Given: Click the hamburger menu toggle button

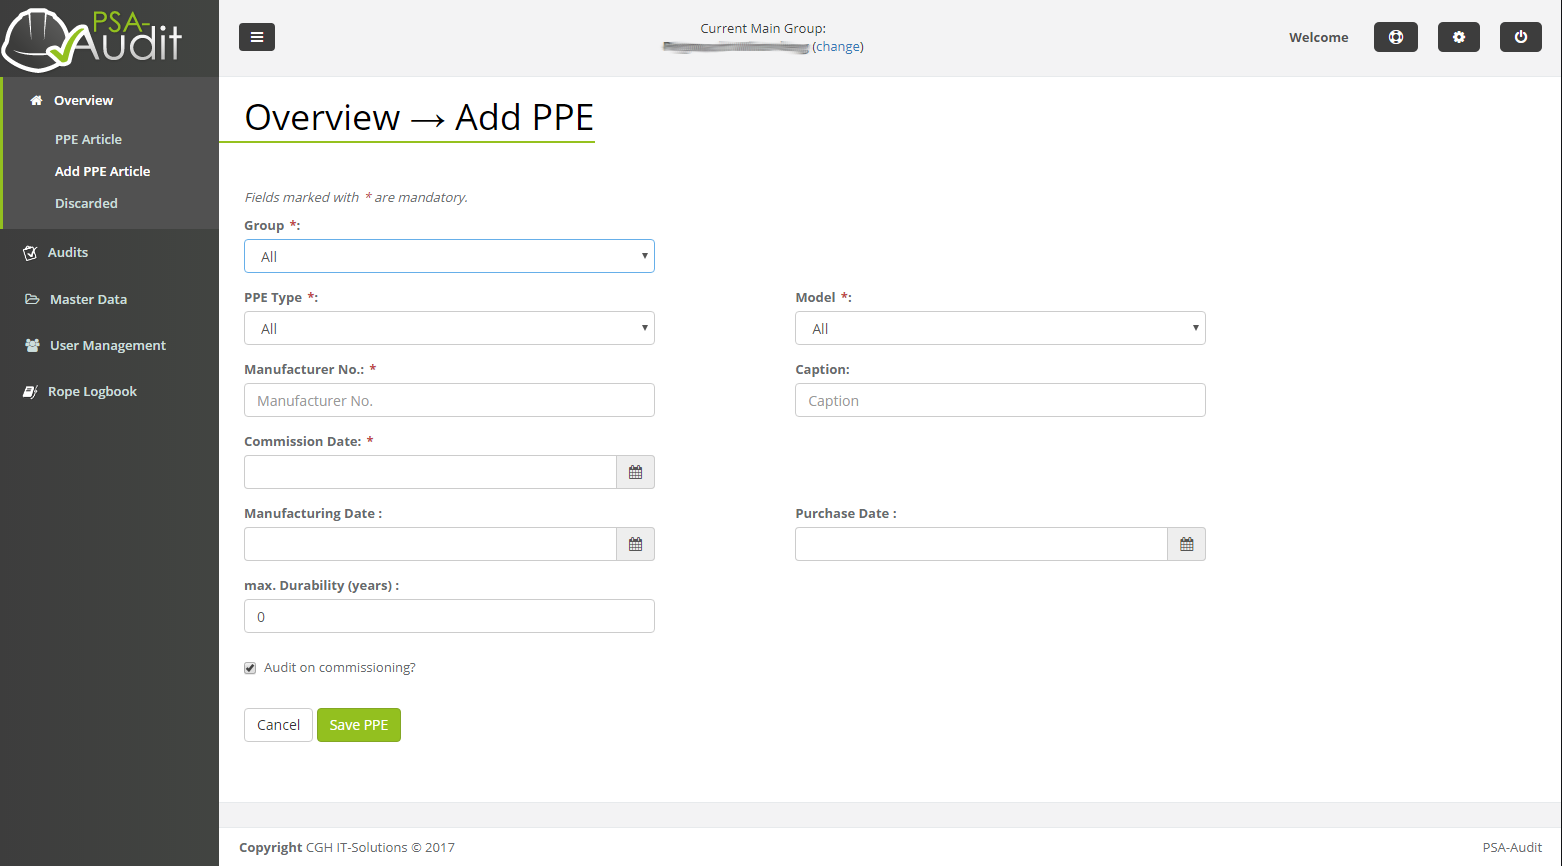Looking at the screenshot, I should (257, 37).
